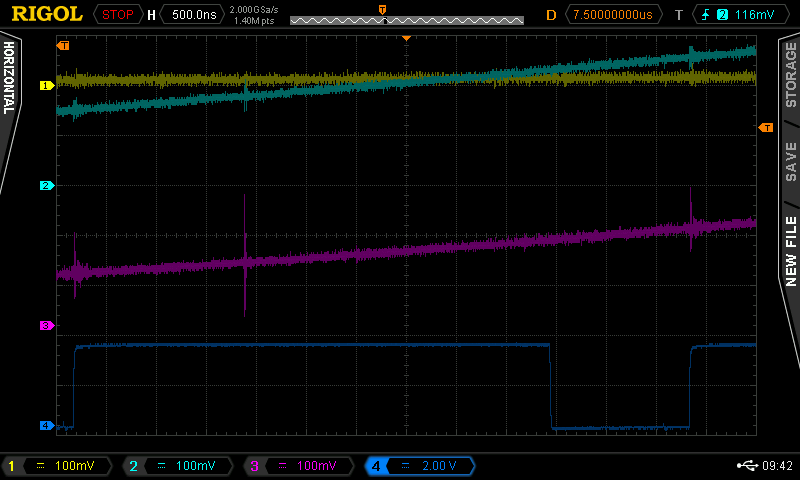Click the rising edge trigger slope icon
This screenshot has width=800, height=480.
coord(706,15)
